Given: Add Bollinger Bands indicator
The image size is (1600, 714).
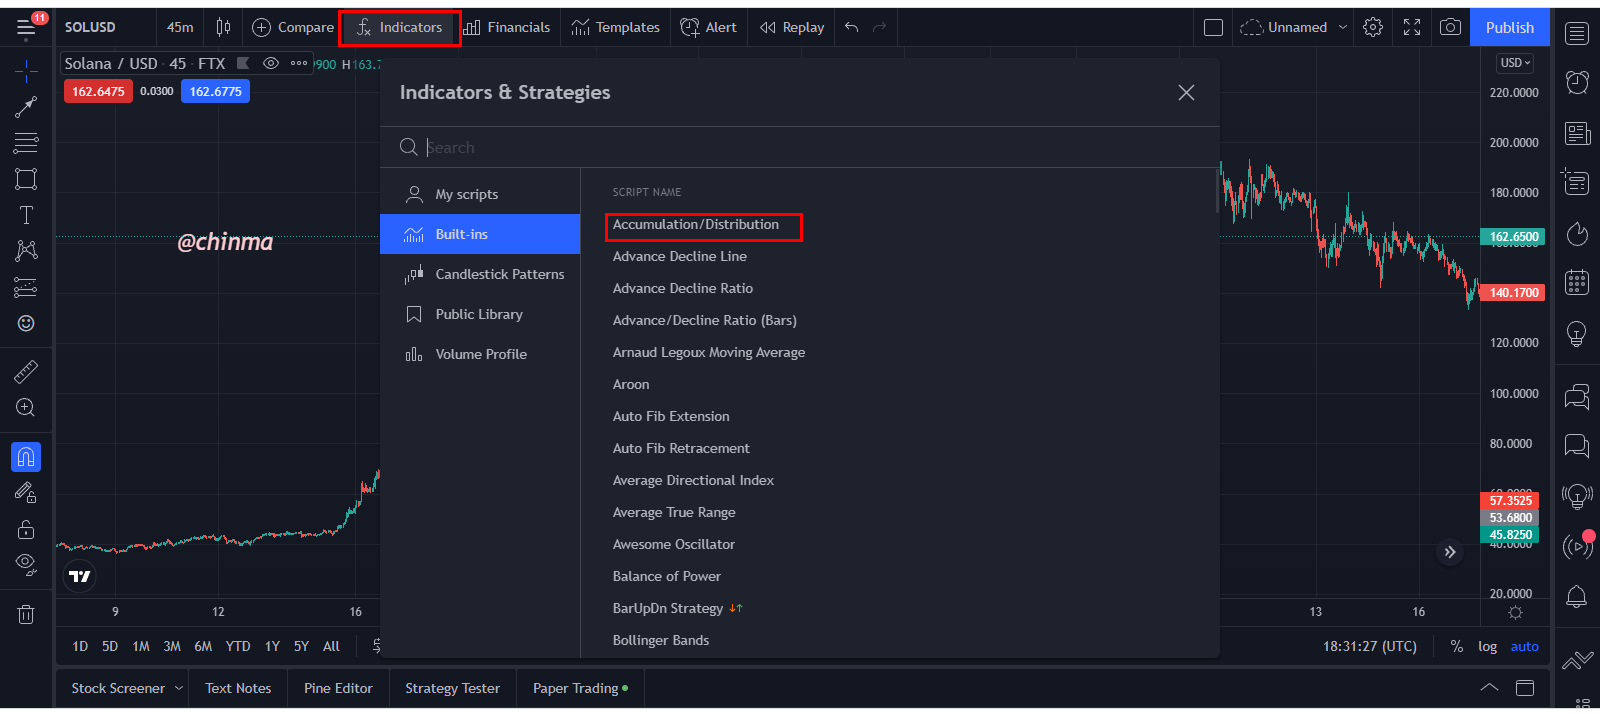Looking at the screenshot, I should pyautogui.click(x=661, y=640).
